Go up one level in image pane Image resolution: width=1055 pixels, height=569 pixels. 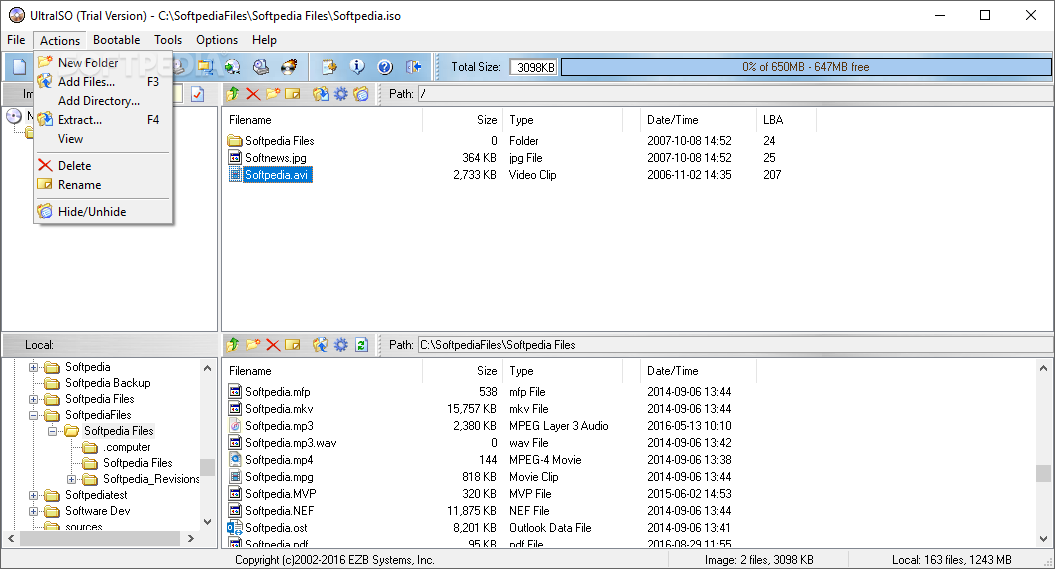pos(233,94)
